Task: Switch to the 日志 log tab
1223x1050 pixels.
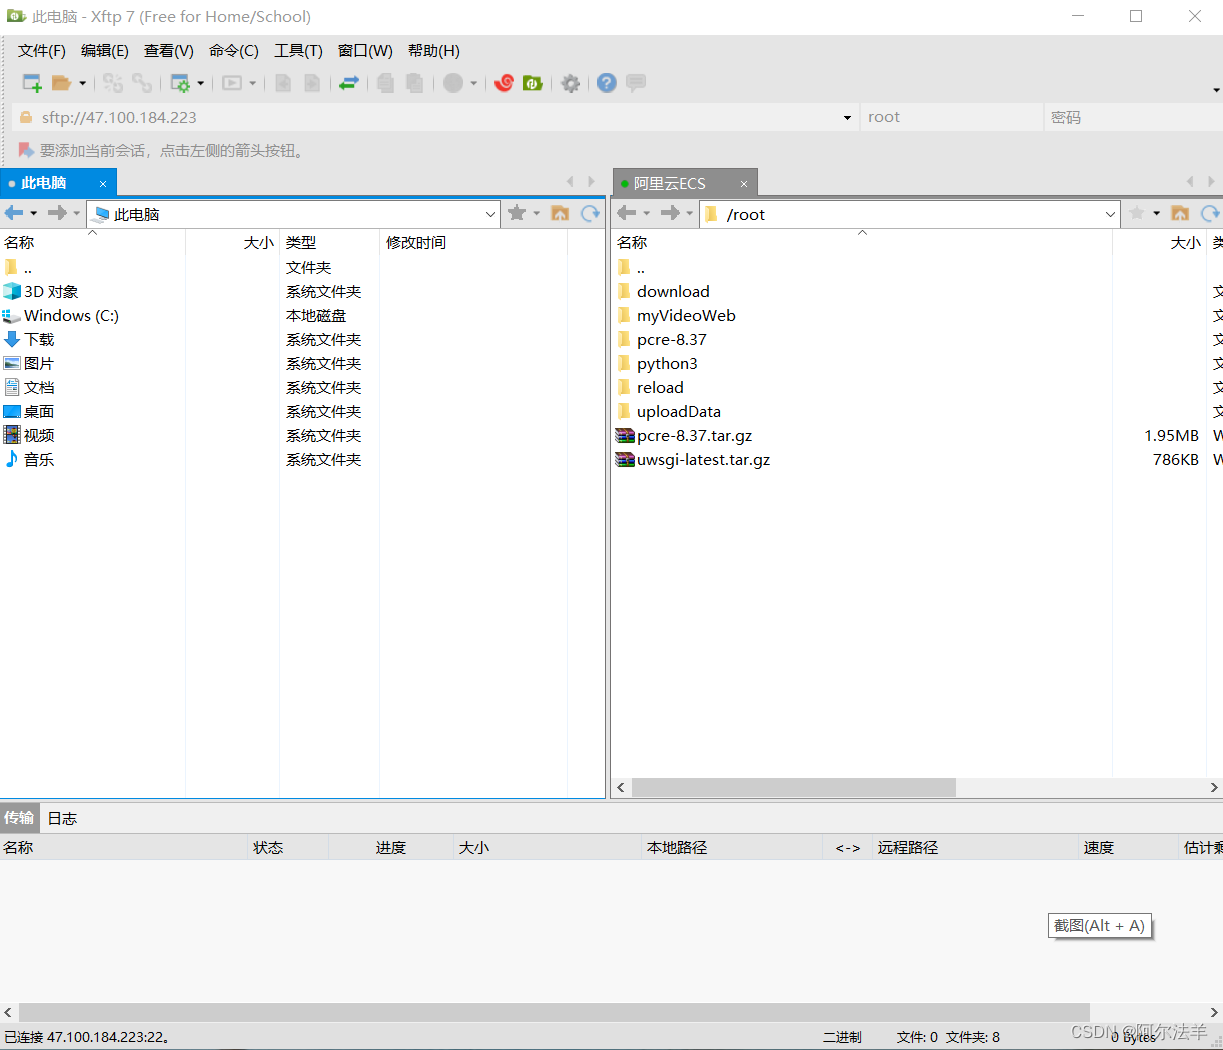Action: (62, 818)
